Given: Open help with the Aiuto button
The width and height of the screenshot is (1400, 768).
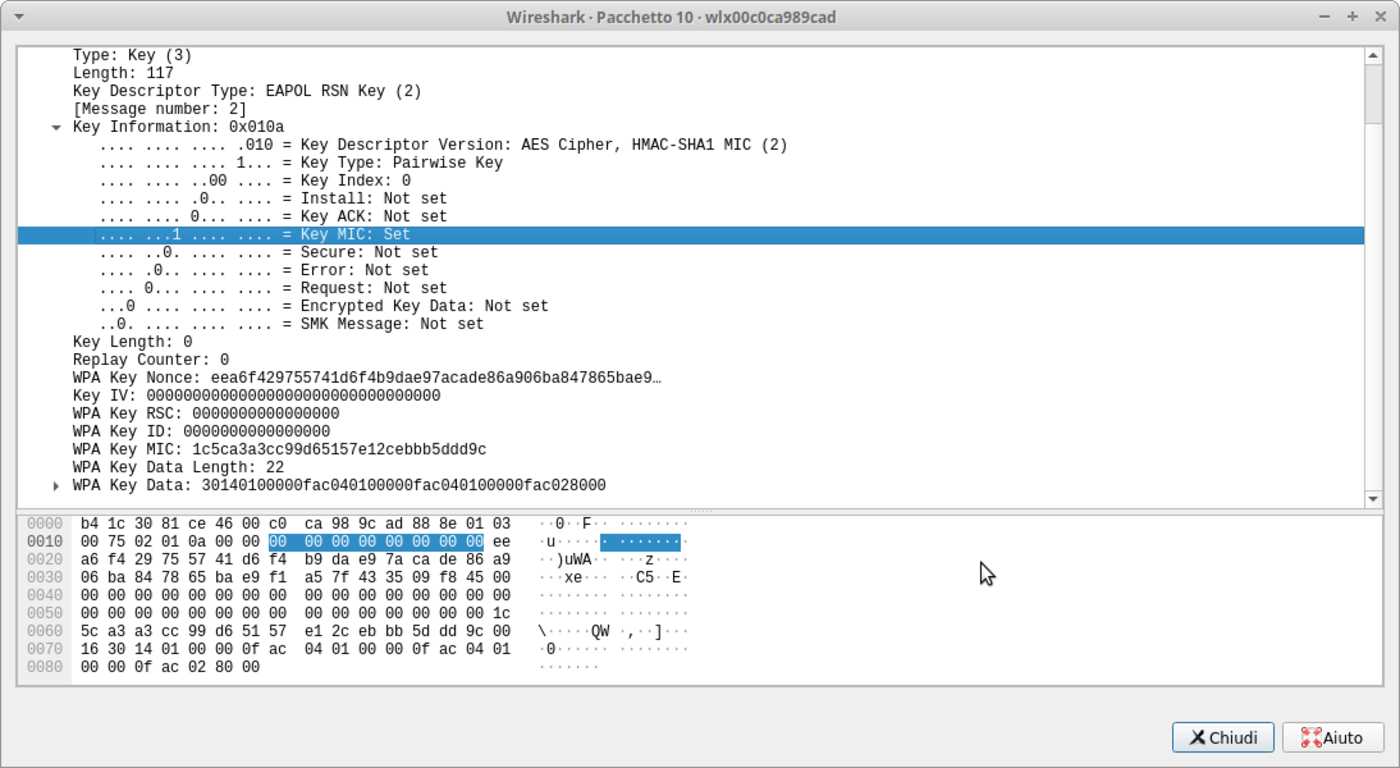Looking at the screenshot, I should 1332,737.
